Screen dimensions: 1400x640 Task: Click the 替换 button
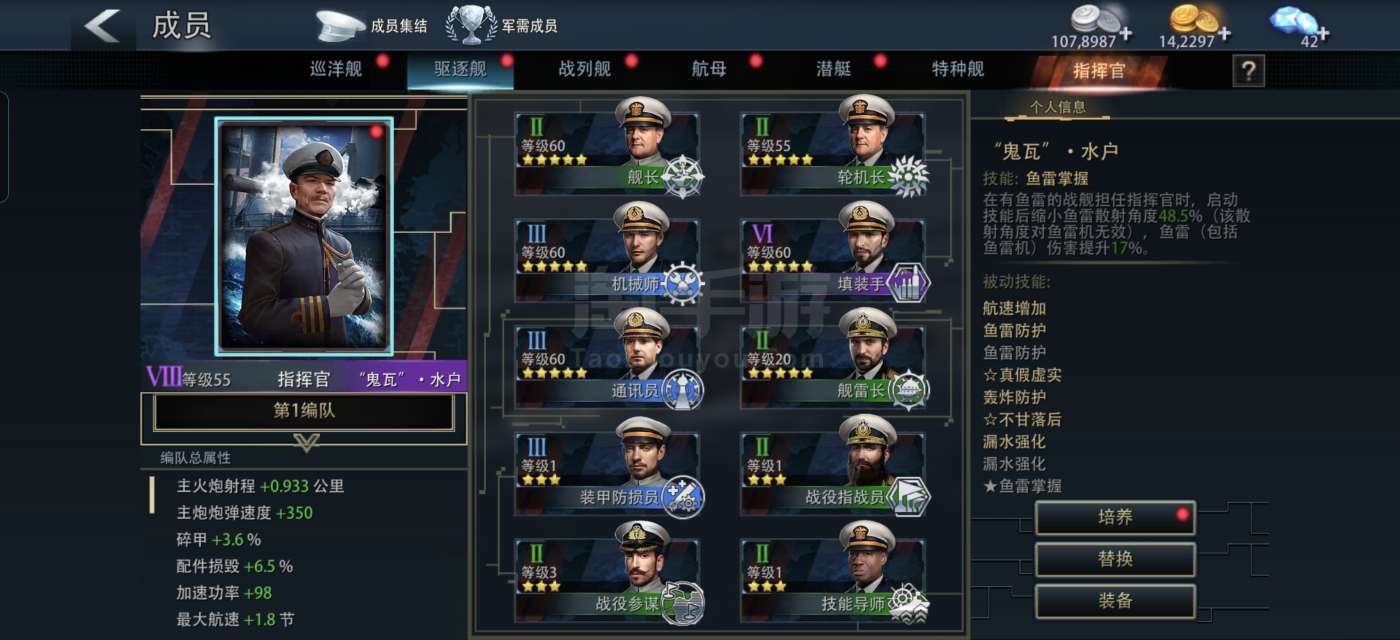[1115, 559]
